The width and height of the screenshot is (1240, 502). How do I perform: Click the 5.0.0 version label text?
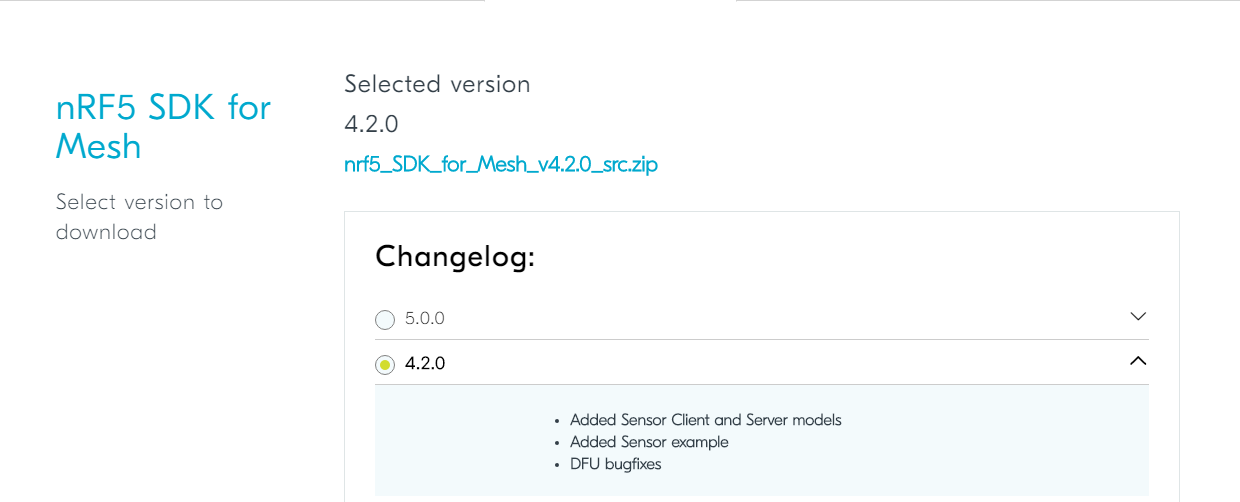pos(425,319)
